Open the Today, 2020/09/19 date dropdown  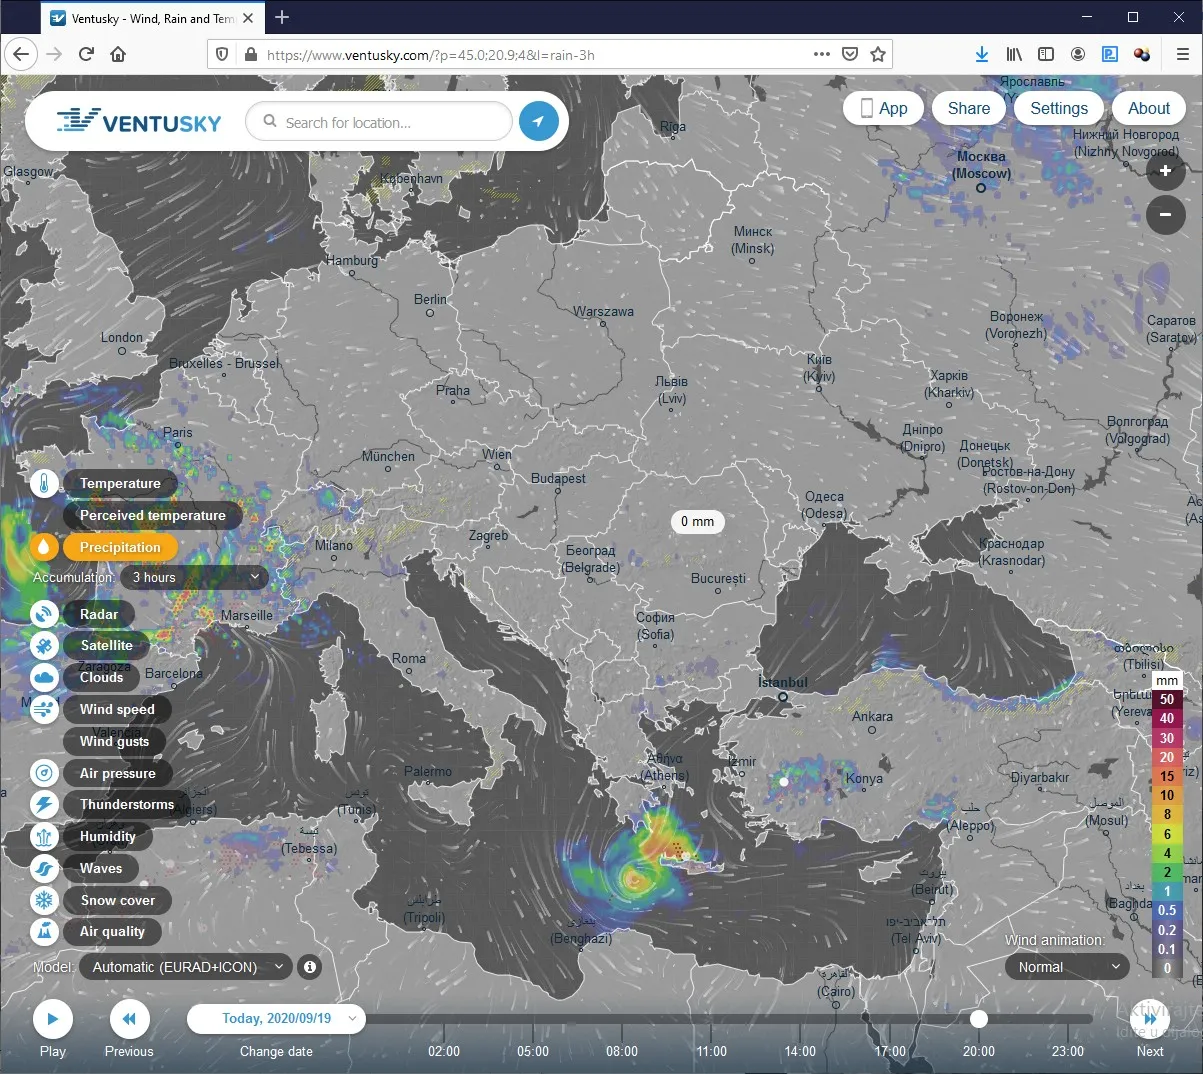(x=276, y=1018)
